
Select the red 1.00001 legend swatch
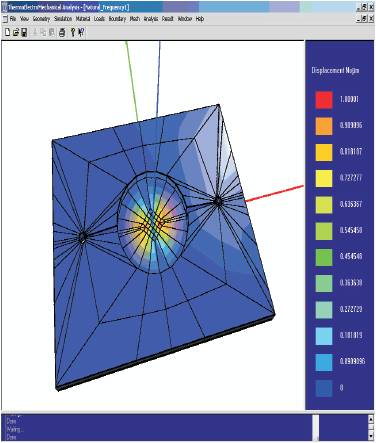coord(324,100)
